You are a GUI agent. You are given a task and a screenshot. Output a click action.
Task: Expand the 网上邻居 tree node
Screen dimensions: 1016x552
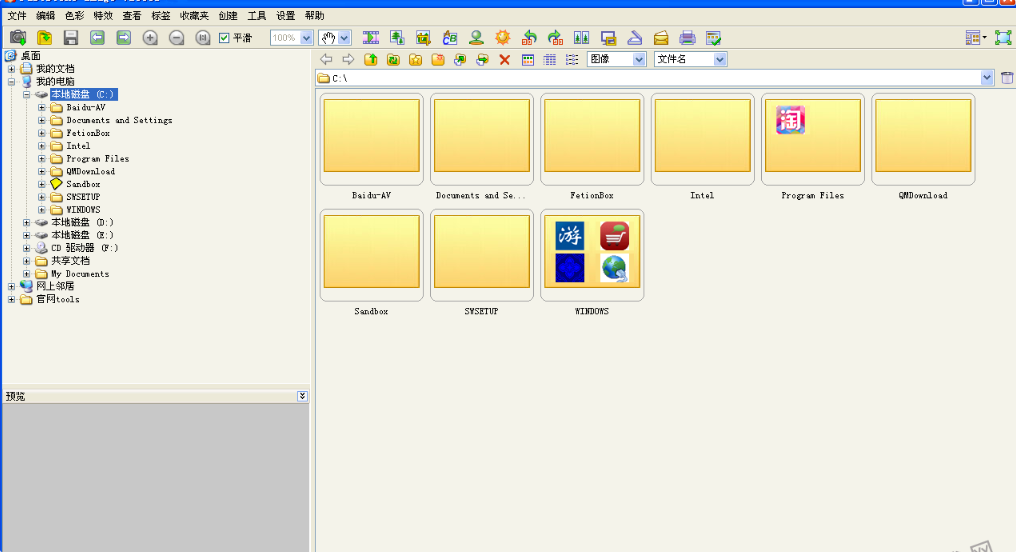[x=11, y=286]
